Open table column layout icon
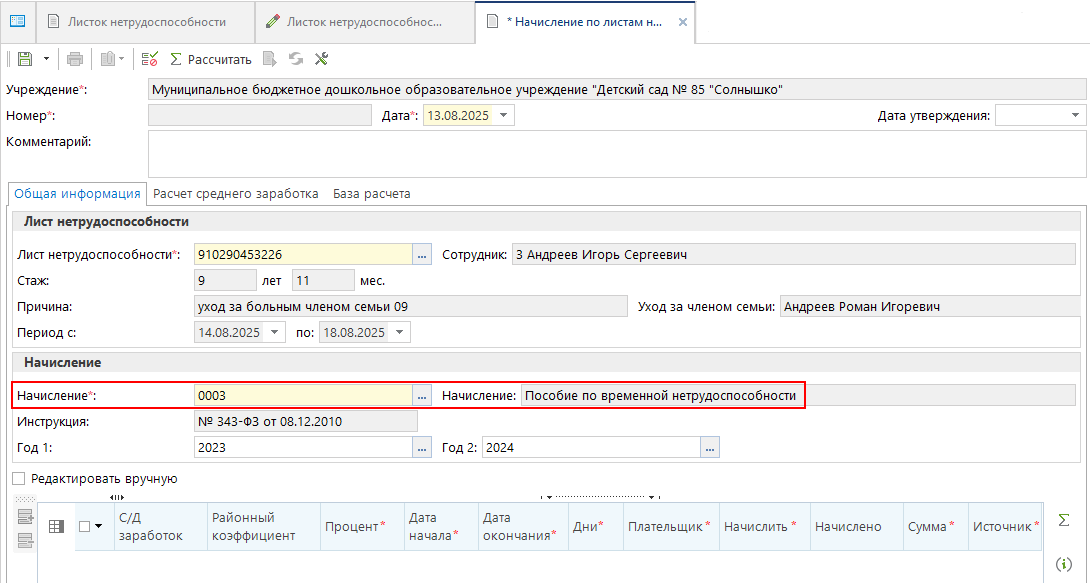 coord(57,526)
